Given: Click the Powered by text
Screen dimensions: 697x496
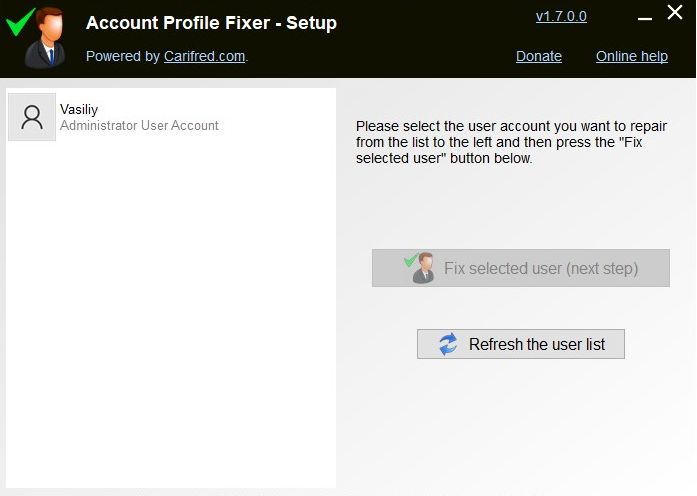Looking at the screenshot, I should click(123, 56).
